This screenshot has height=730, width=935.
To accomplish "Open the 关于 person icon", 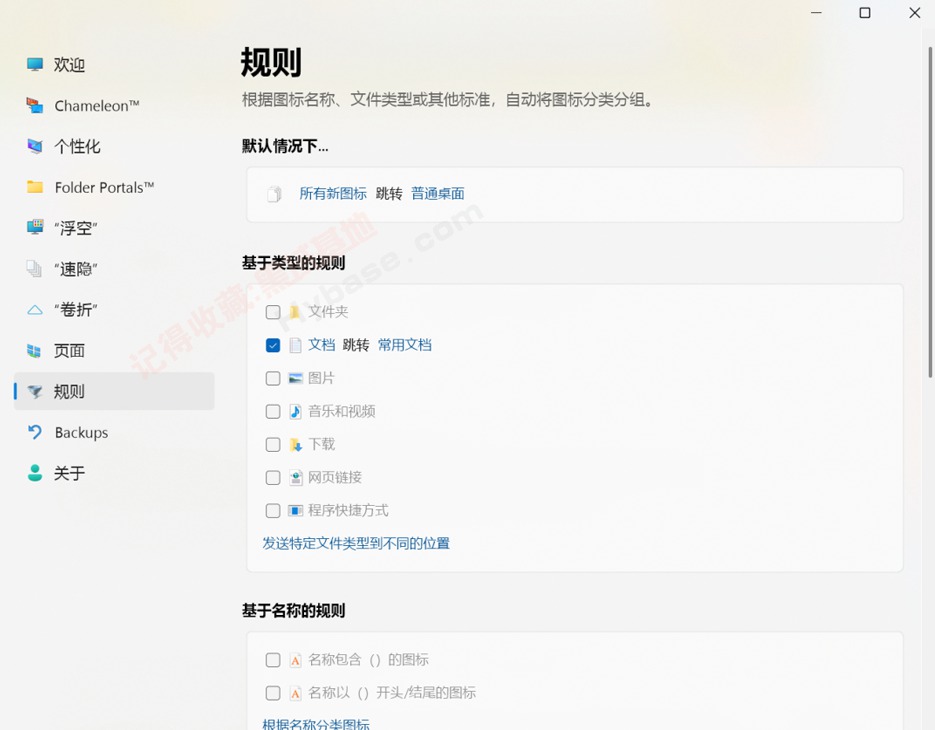I will (35, 473).
